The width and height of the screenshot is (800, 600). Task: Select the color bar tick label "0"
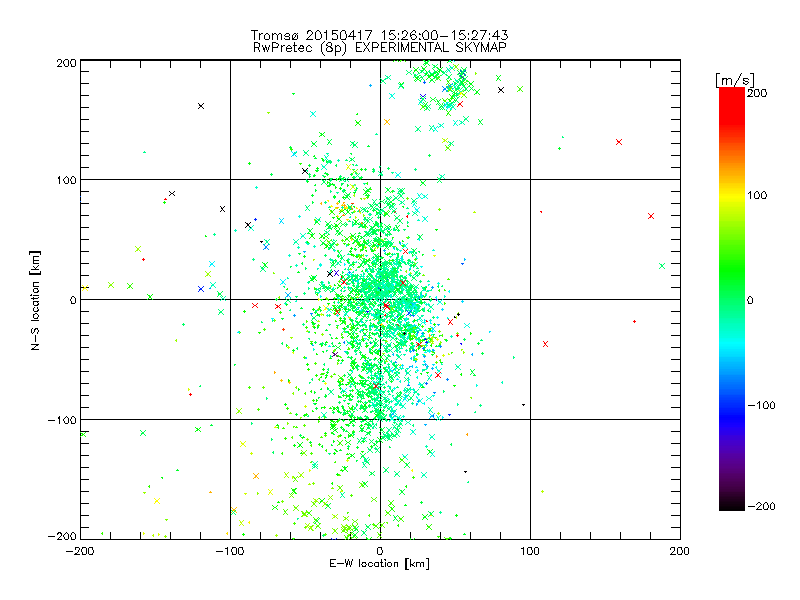point(750,300)
